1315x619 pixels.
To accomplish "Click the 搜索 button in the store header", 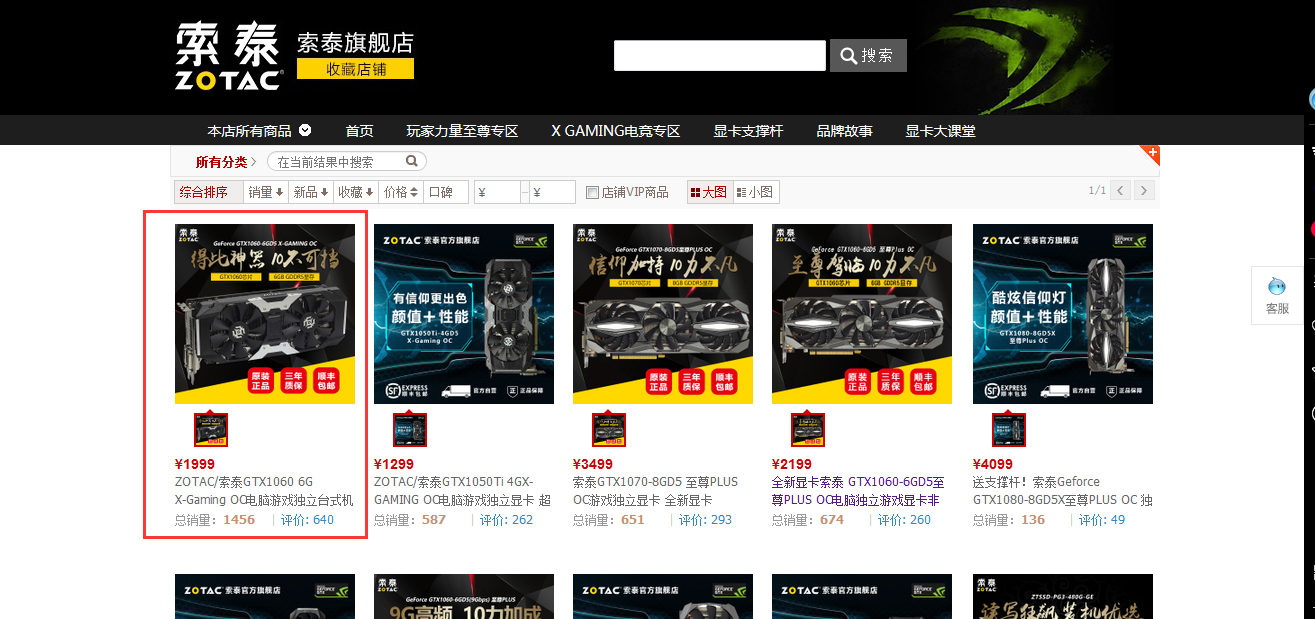I will (868, 55).
